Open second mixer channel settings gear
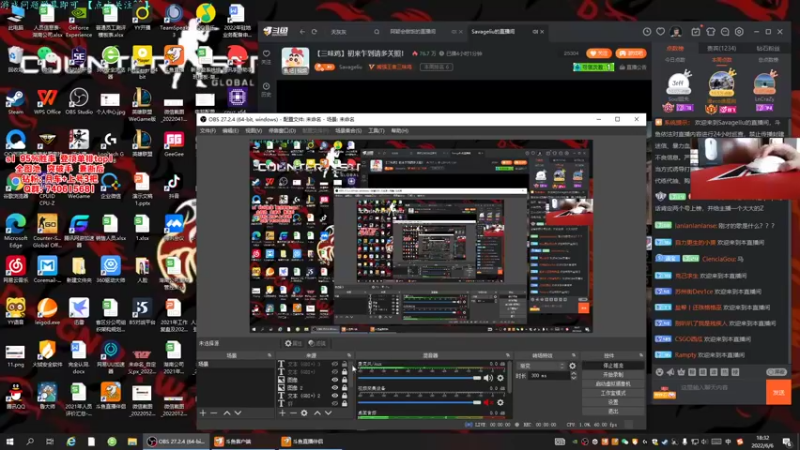This screenshot has height=450, width=800. click(500, 402)
